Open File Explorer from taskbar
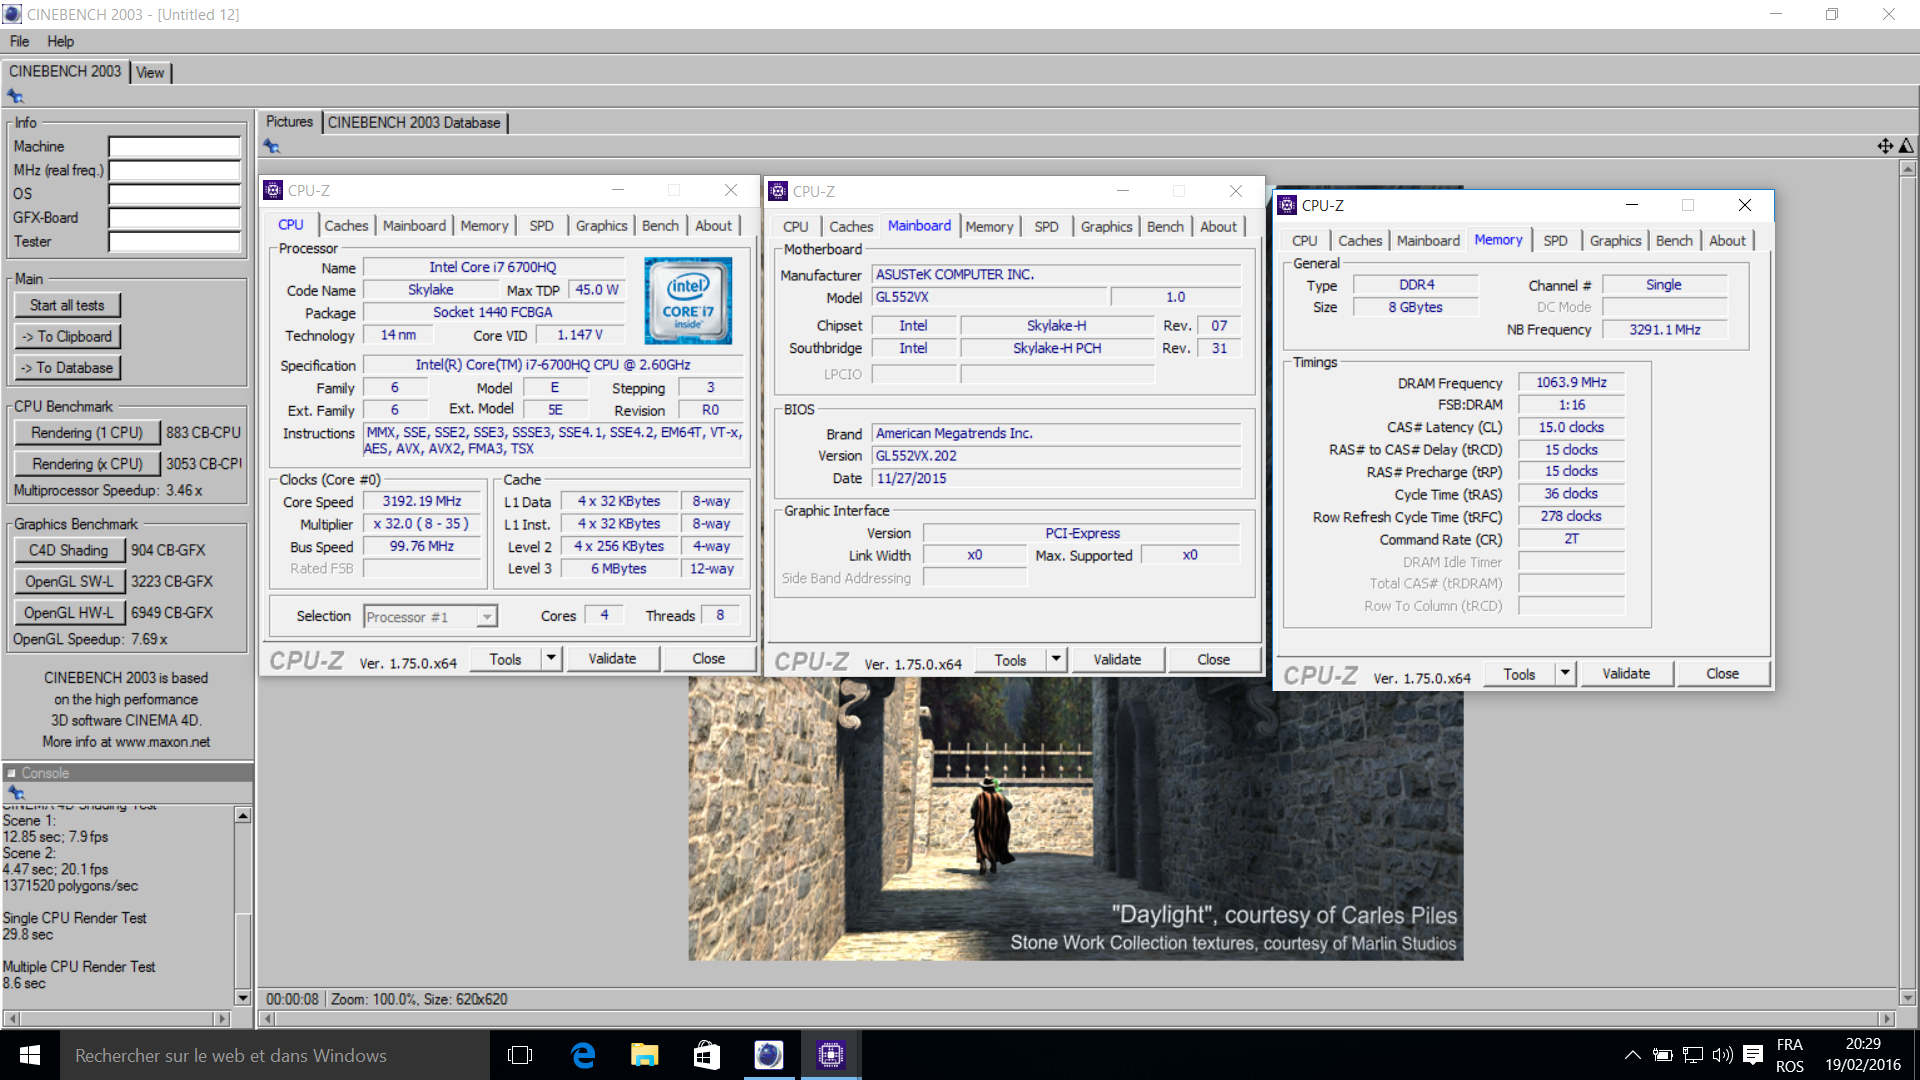The image size is (1920, 1080). [x=644, y=1055]
